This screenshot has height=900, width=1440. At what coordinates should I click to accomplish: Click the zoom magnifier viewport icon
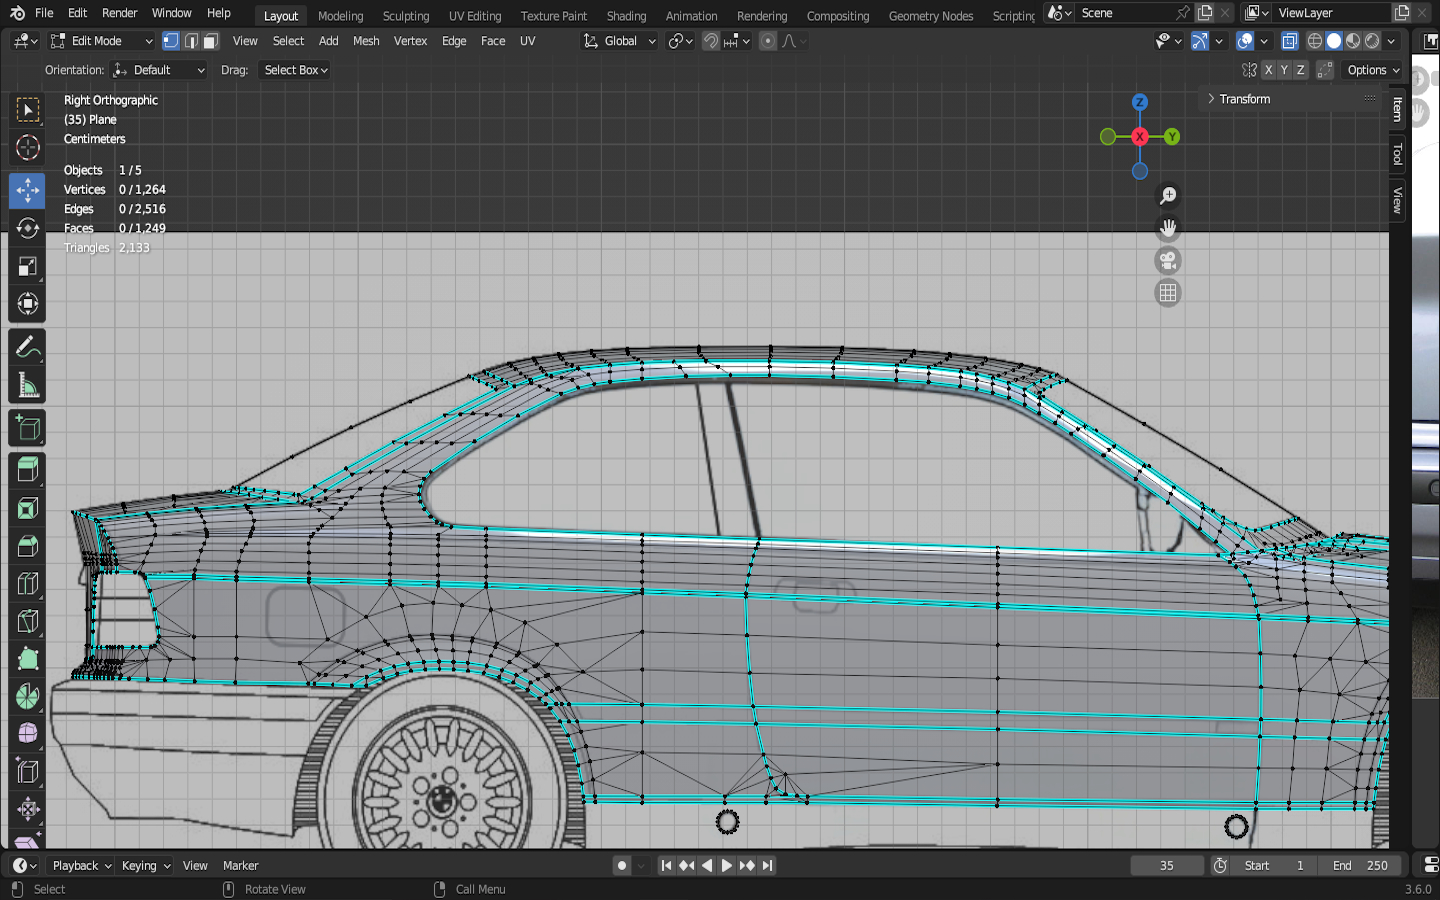pos(1167,196)
